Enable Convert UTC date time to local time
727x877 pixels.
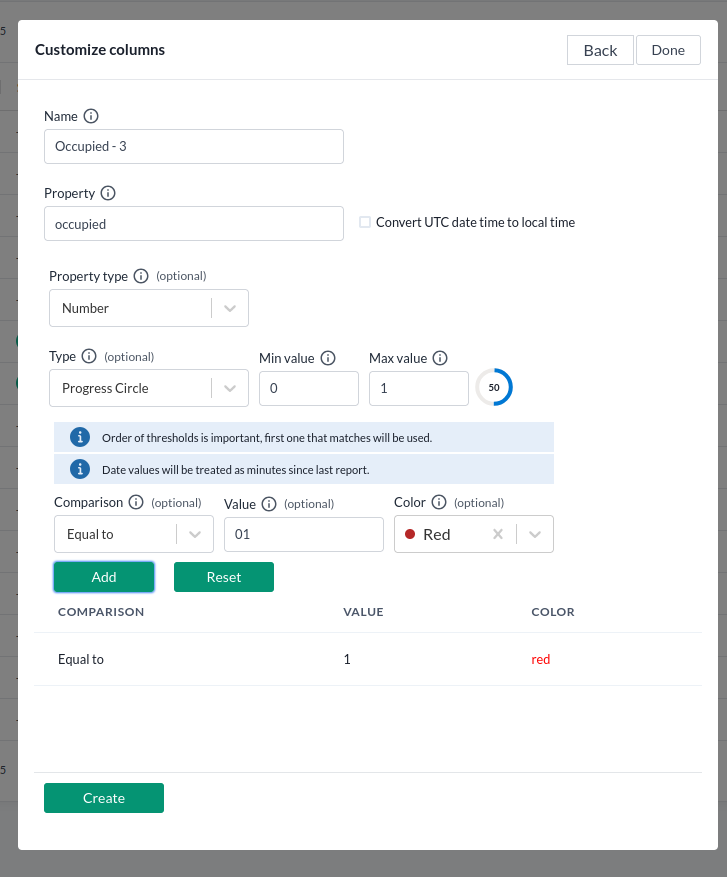point(365,222)
